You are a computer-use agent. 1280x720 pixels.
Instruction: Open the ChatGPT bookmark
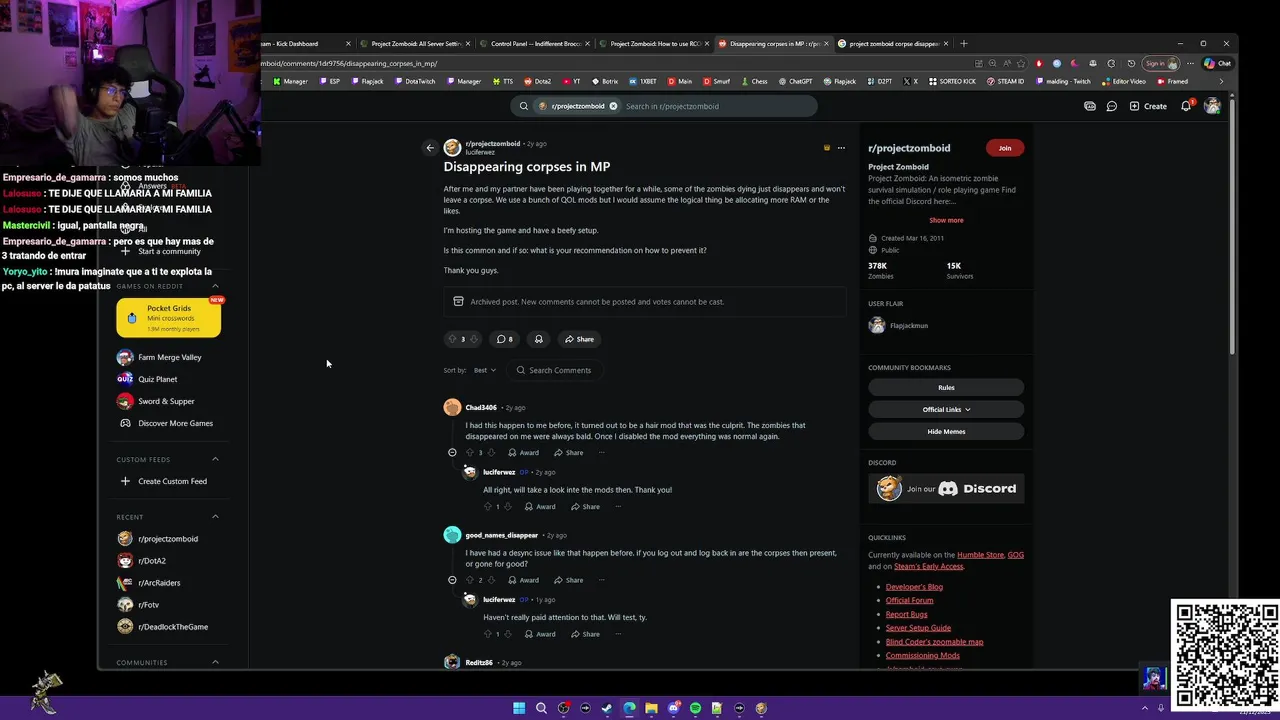click(795, 81)
